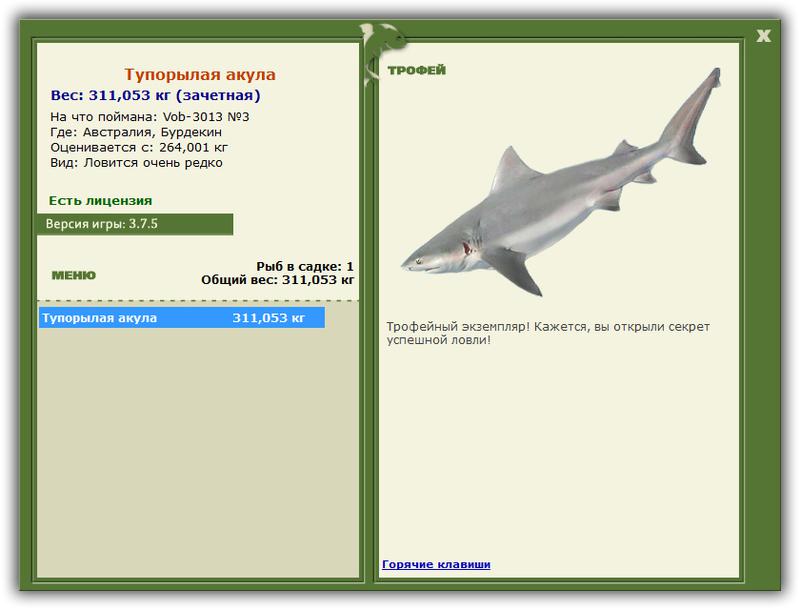Click the ТРОФЕЙ heading label
The height and width of the screenshot is (610, 800).
tap(416, 70)
